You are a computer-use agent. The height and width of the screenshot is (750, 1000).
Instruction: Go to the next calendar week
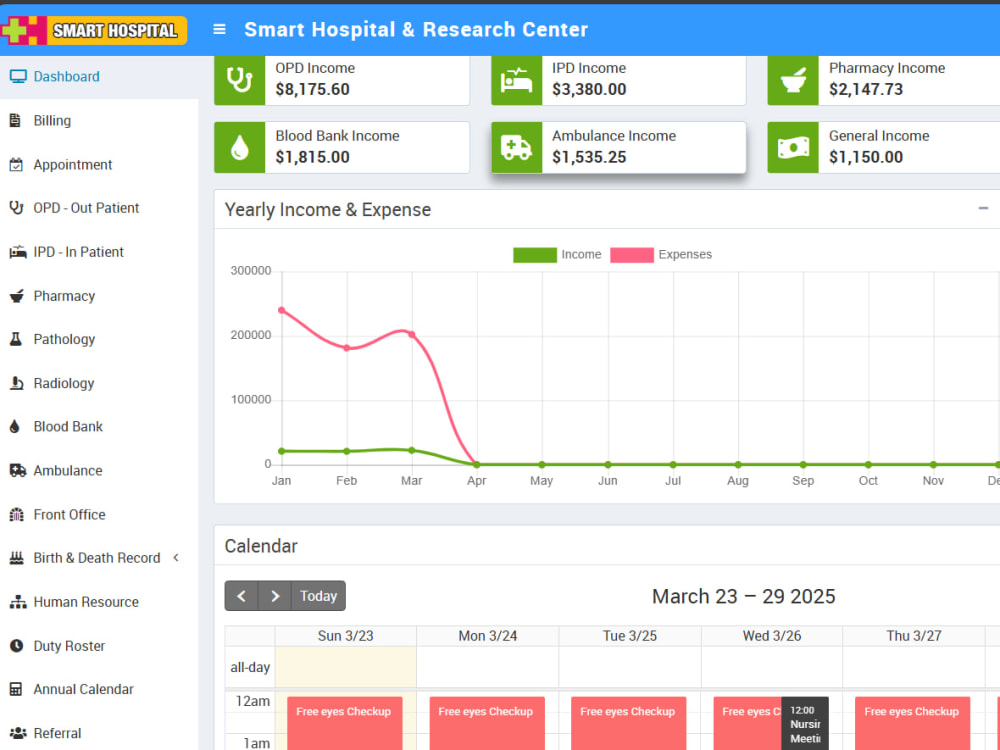(275, 596)
